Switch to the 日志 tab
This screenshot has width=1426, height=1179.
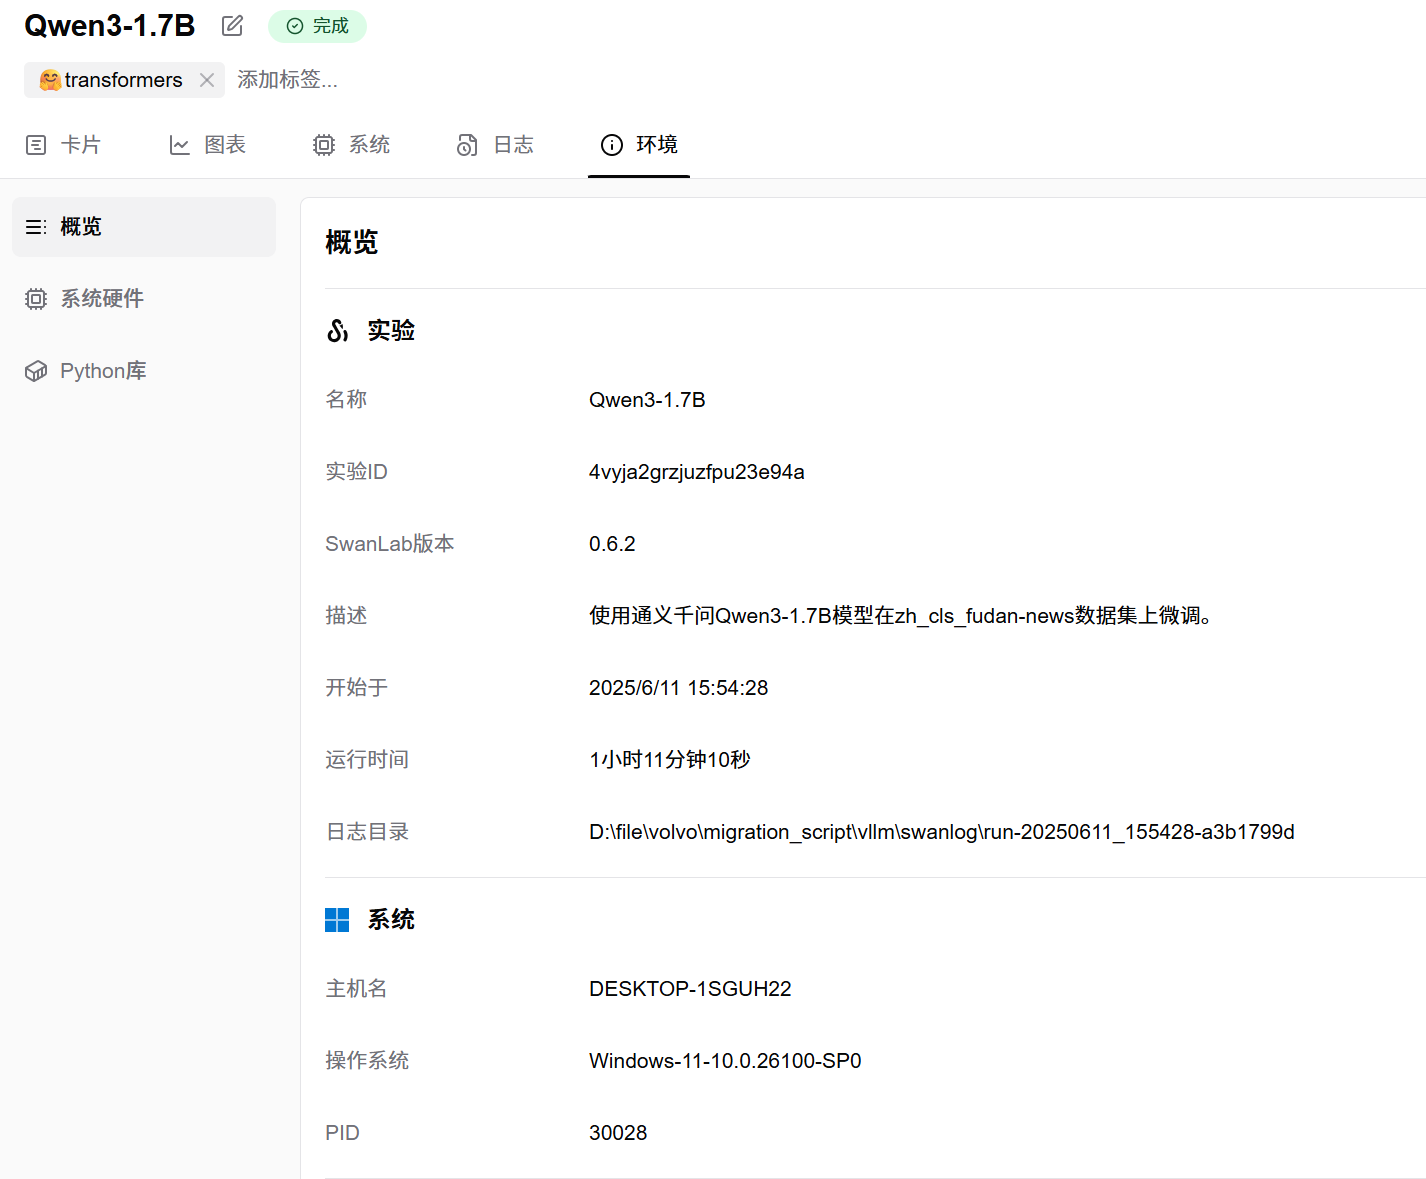pos(495,145)
